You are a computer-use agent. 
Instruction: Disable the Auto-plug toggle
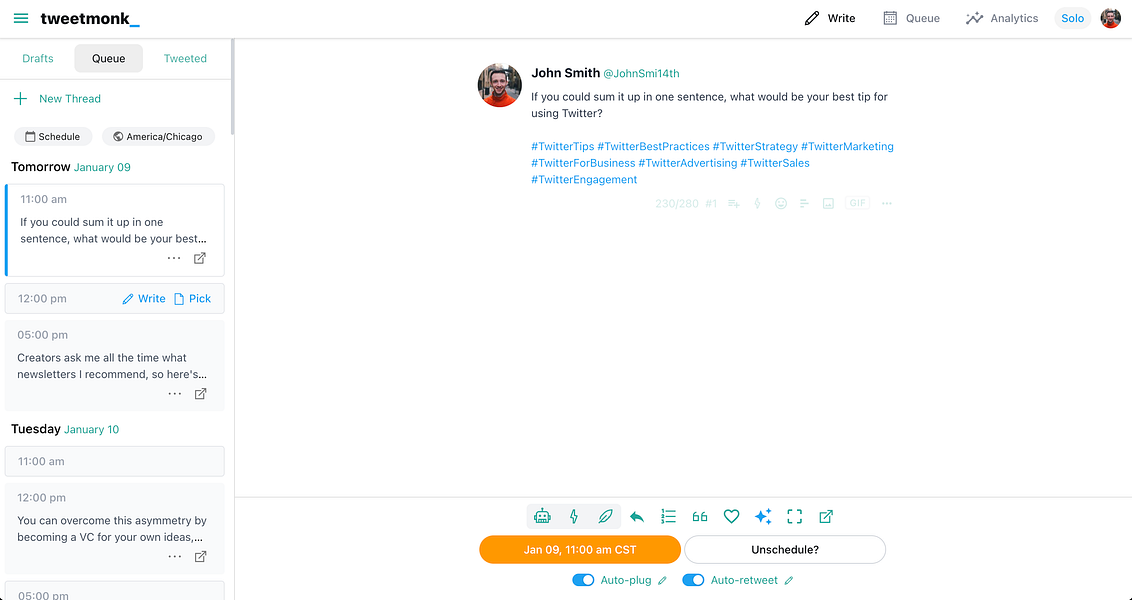pos(583,579)
